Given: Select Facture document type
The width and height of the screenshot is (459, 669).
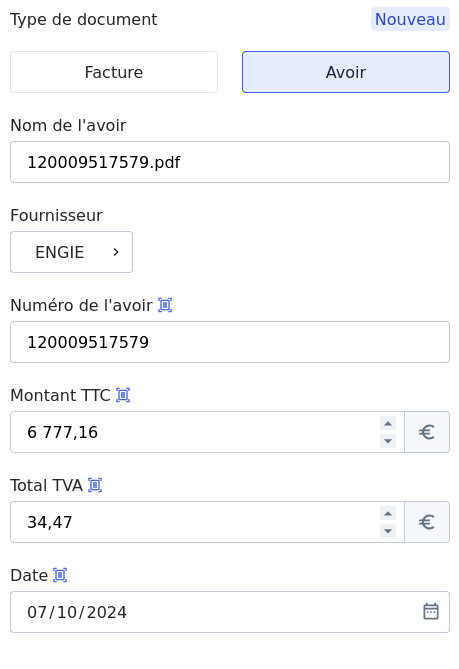Looking at the screenshot, I should 114,72.
